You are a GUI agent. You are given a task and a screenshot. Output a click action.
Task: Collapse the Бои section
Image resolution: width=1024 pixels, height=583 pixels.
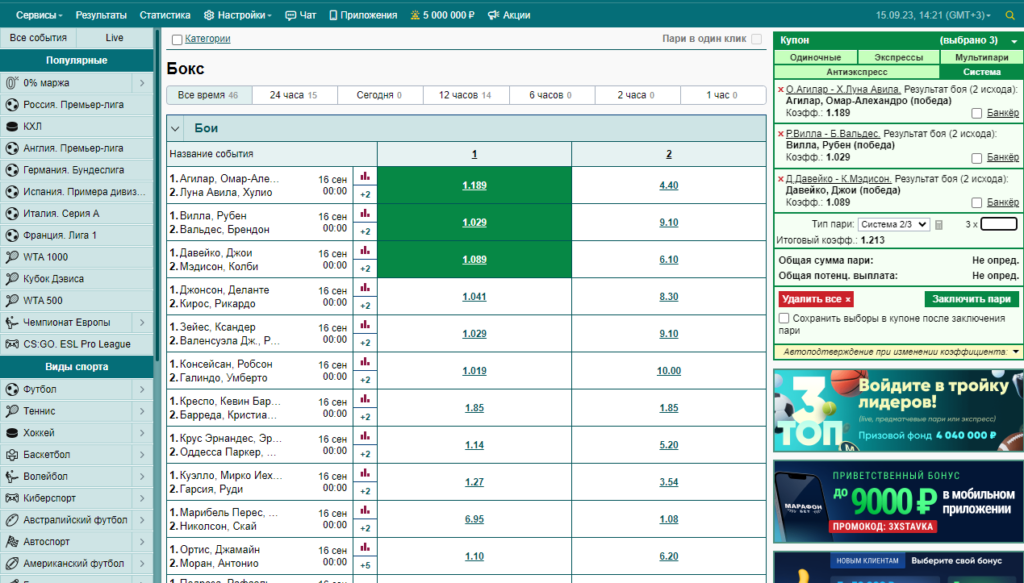point(175,129)
